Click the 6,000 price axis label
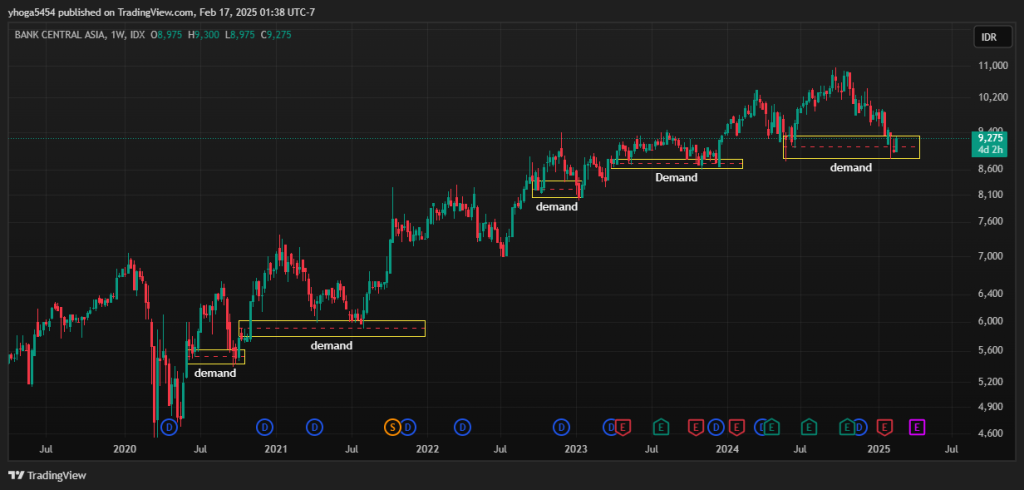1024x490 pixels. [991, 321]
